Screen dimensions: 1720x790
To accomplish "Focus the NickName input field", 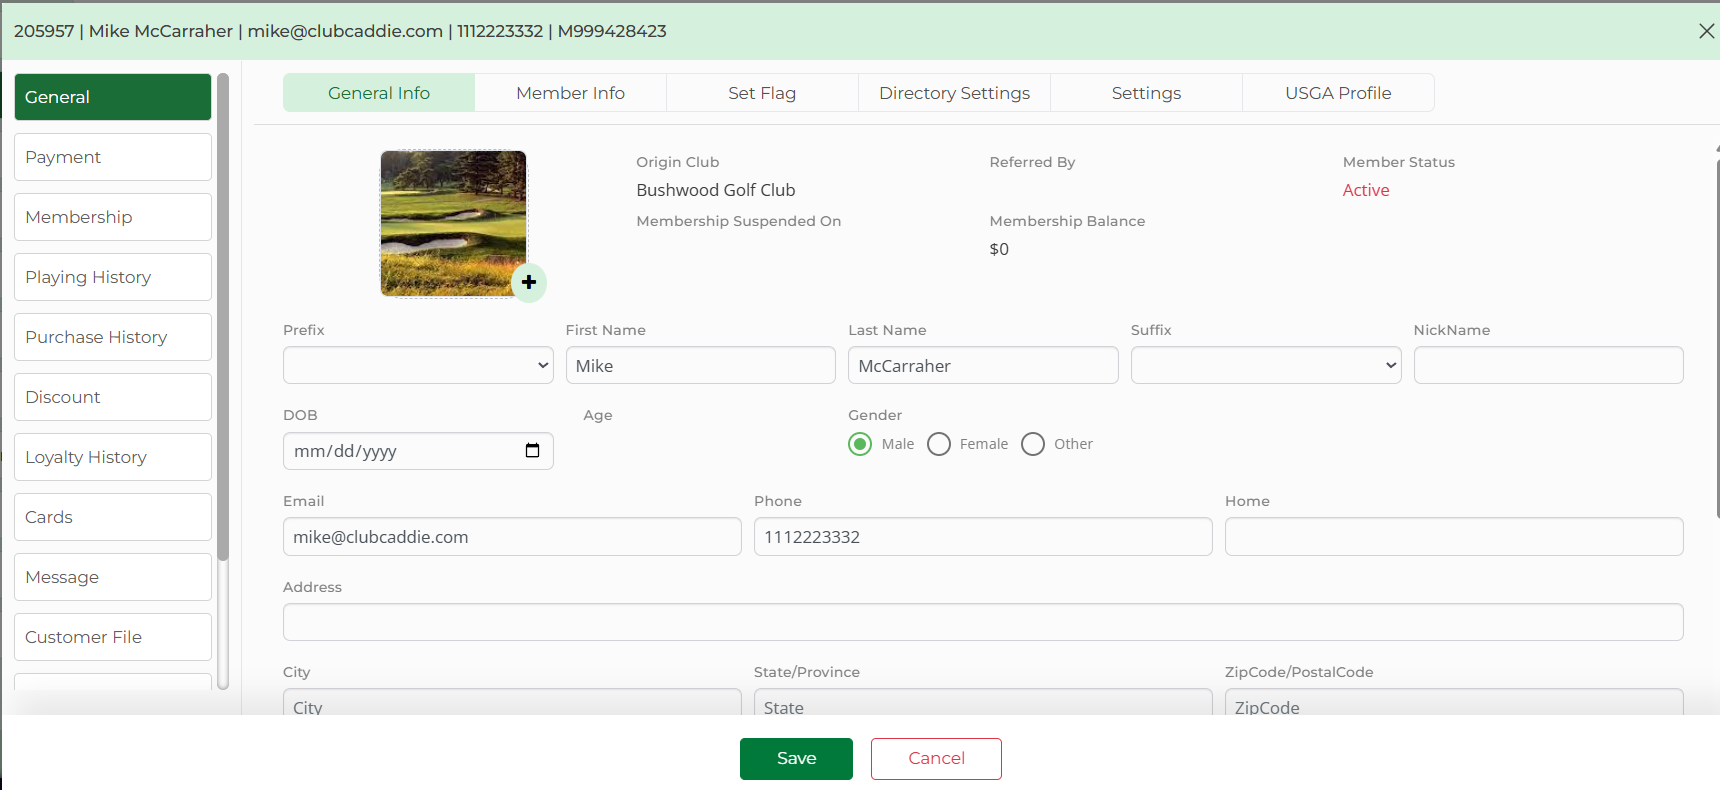I will click(x=1548, y=366).
